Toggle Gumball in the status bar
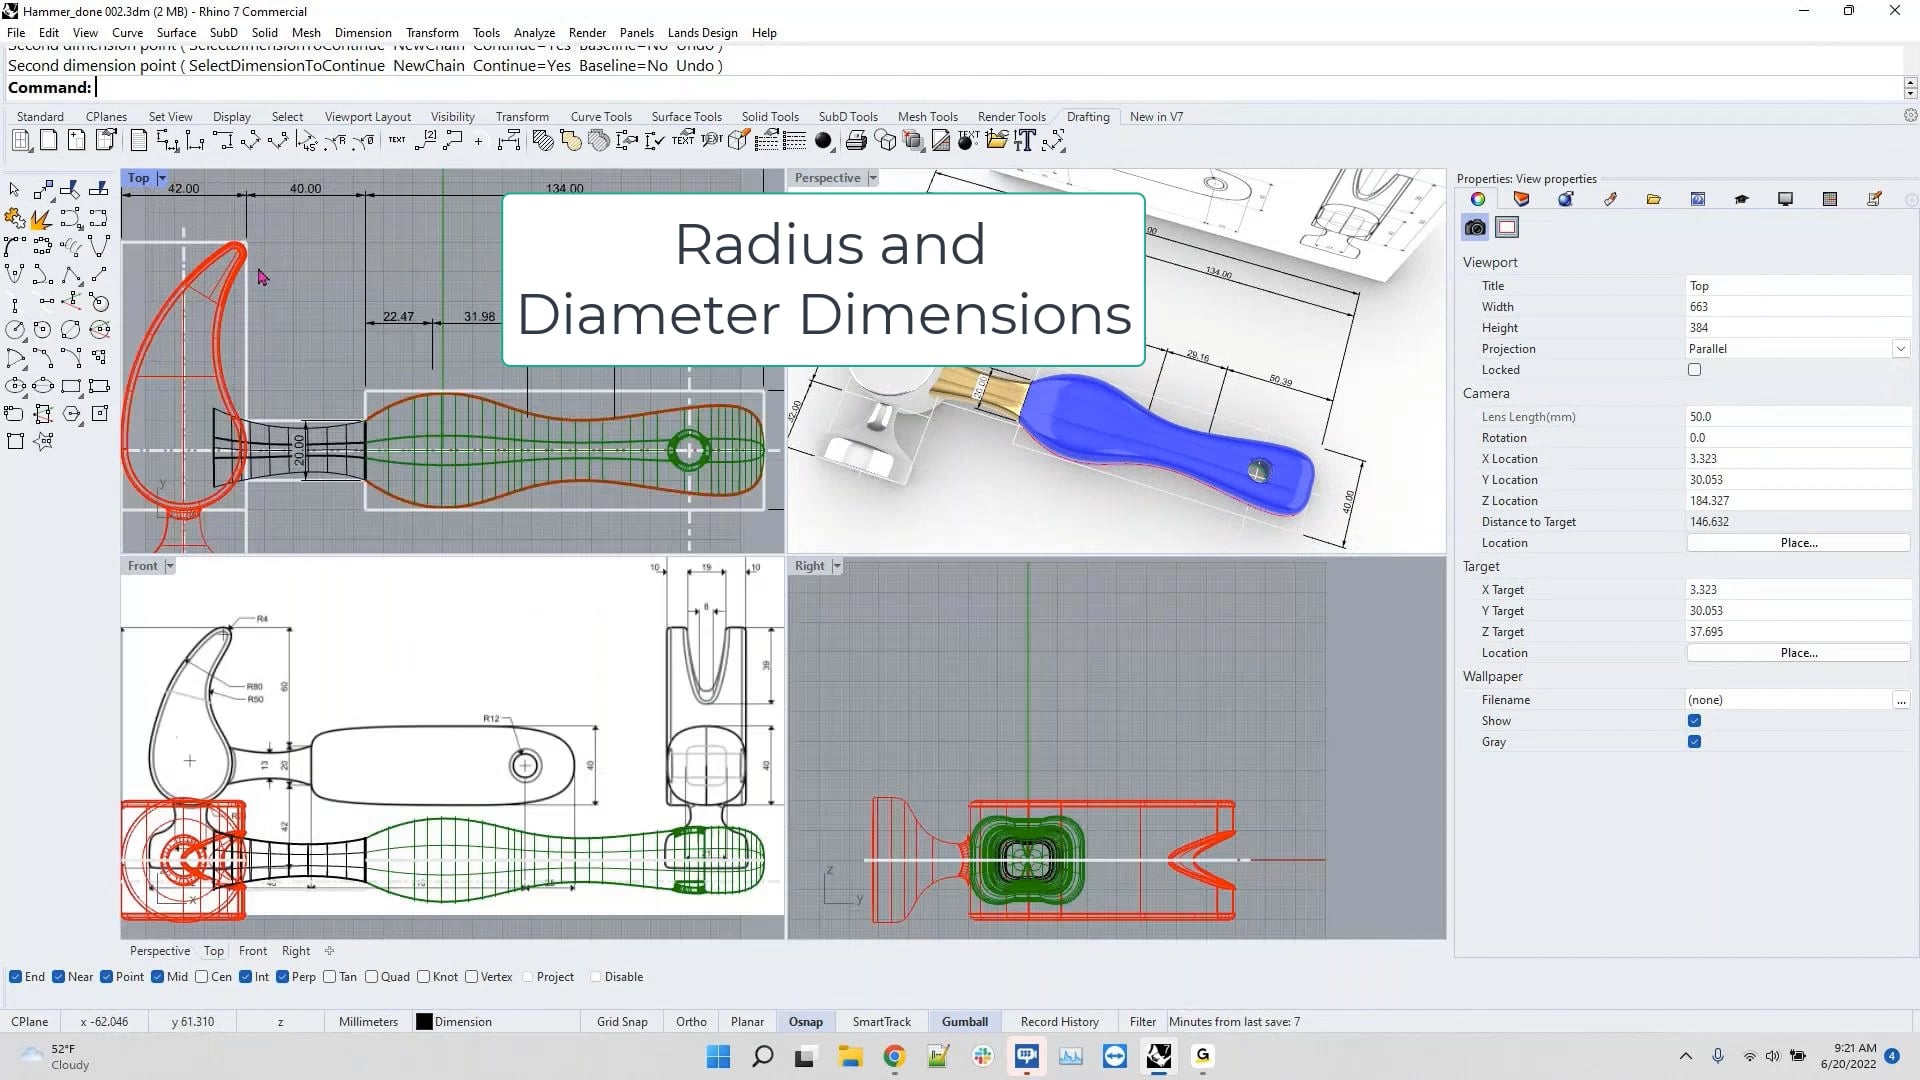1920x1080 pixels. point(963,1021)
